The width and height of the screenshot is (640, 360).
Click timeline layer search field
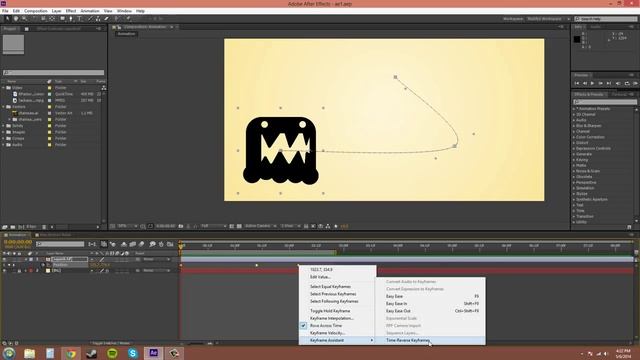60,244
